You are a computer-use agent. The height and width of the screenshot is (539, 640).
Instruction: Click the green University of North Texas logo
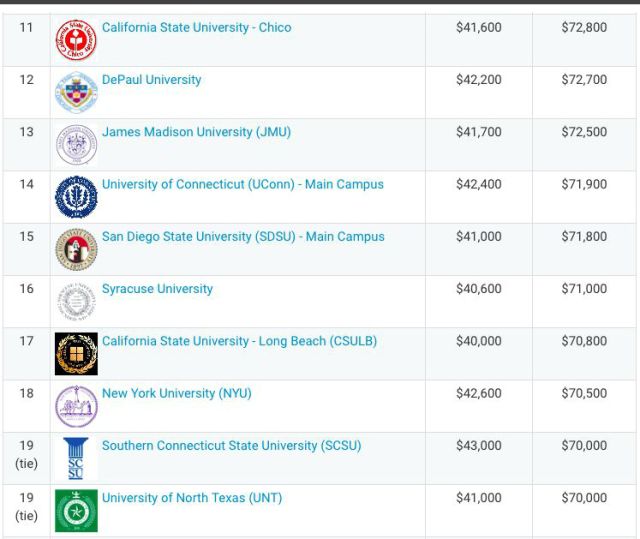click(76, 510)
